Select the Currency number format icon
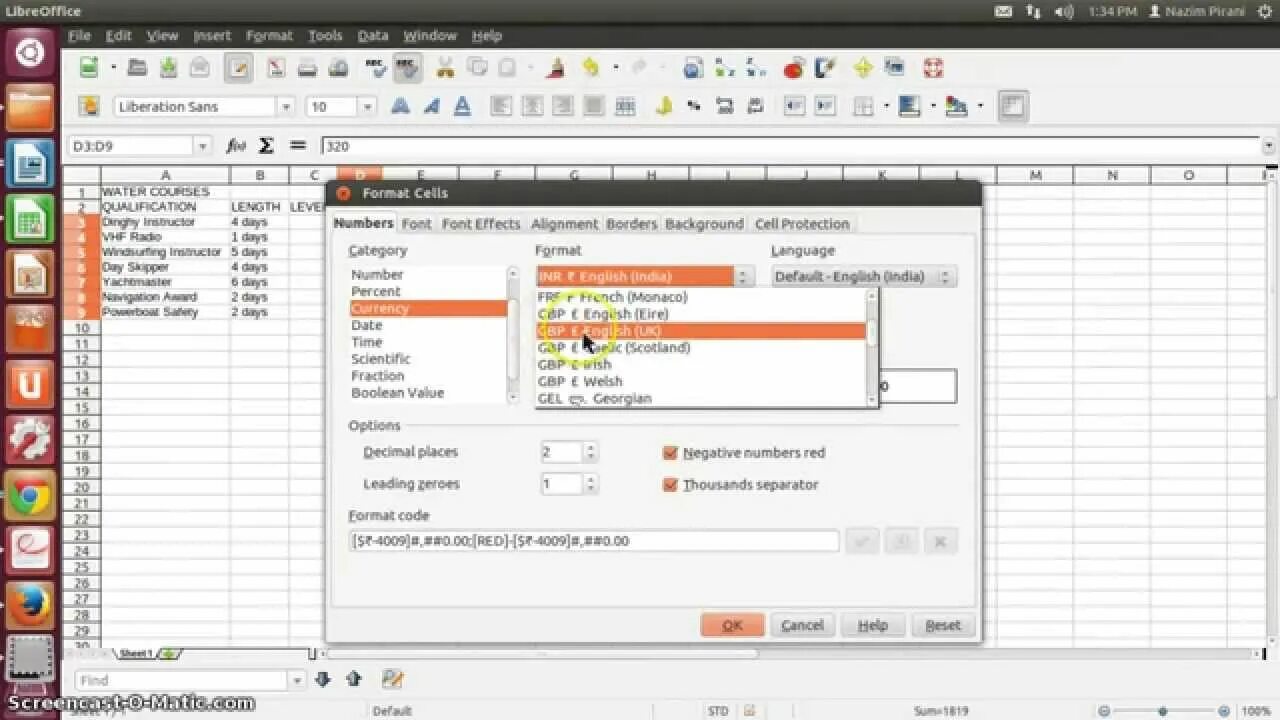 click(661, 106)
